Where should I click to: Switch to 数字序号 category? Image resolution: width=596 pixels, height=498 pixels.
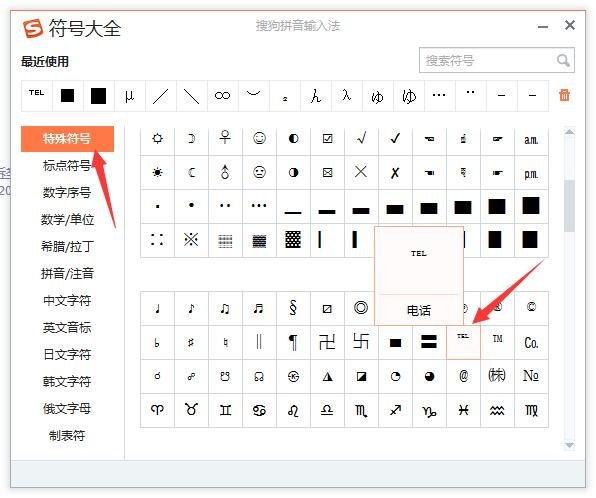pos(67,193)
